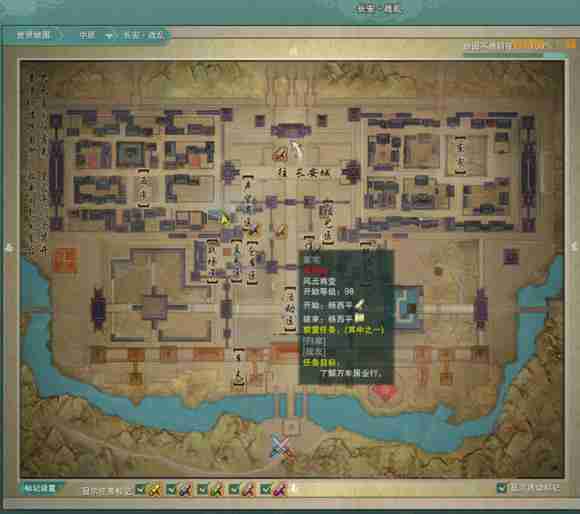Click the sword icon in quest tooltip
Screen dimensions: 580x514
coord(360,304)
